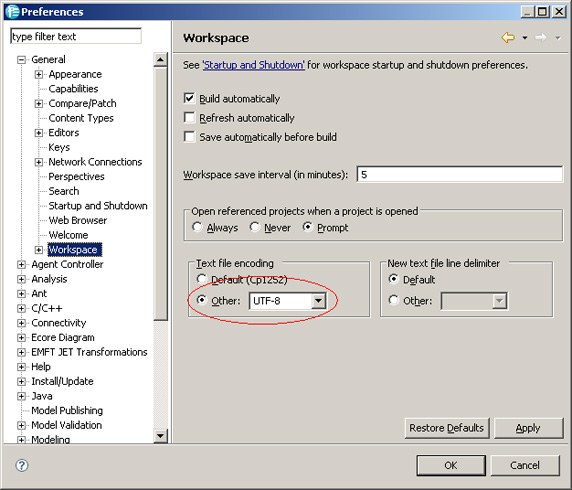Expand the Editors tree node
This screenshot has width=572, height=490.
[x=39, y=133]
